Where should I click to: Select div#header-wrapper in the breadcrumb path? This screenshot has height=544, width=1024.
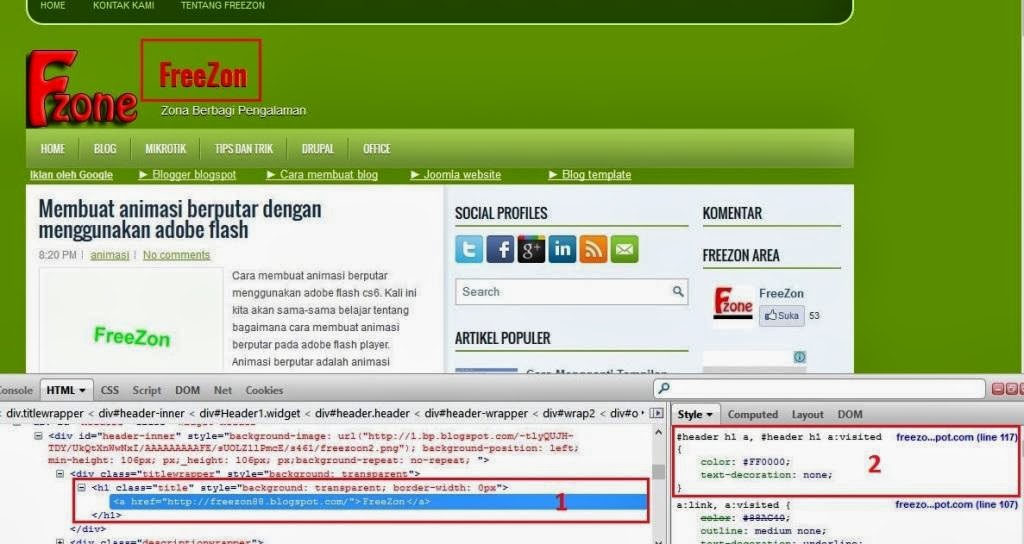[x=476, y=413]
